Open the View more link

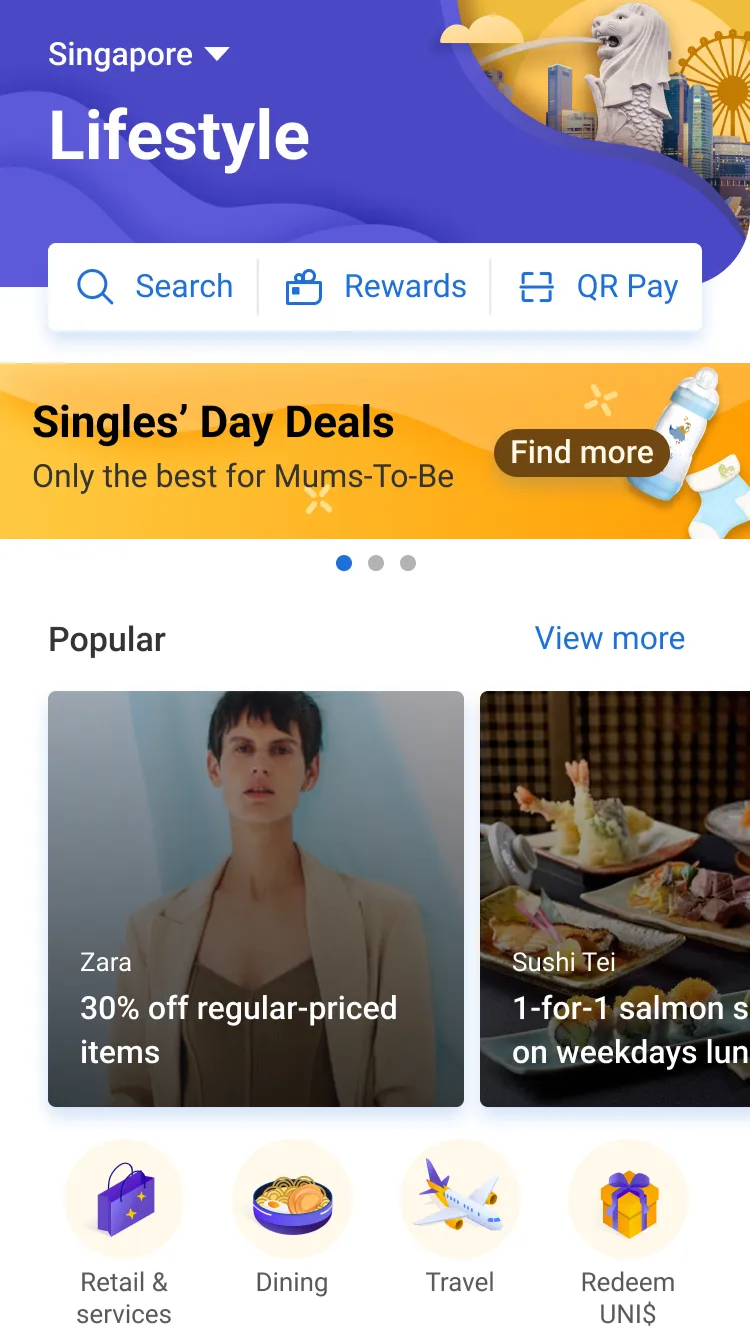point(610,638)
